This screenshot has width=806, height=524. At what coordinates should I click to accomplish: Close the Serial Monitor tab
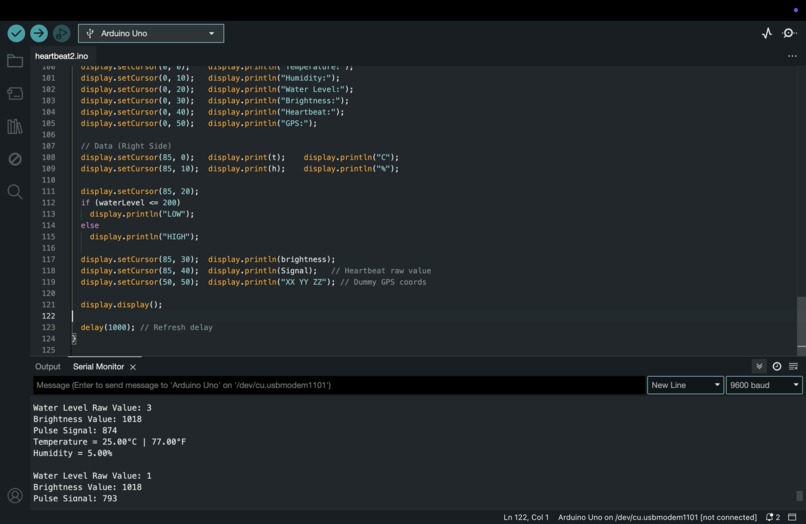coord(133,367)
